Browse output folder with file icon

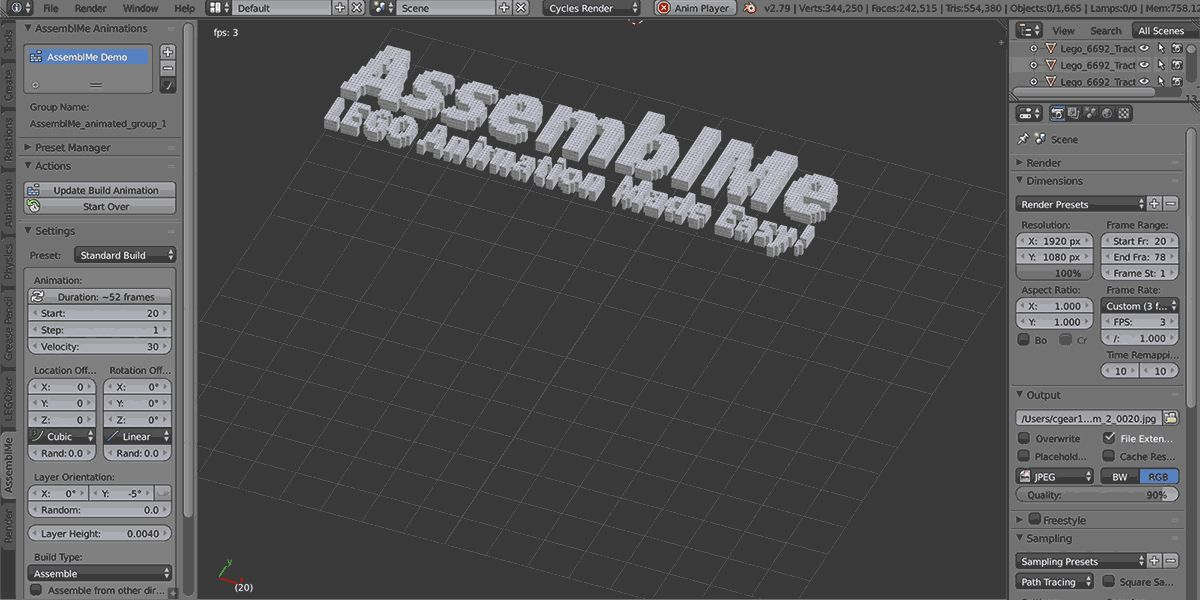pos(1171,417)
